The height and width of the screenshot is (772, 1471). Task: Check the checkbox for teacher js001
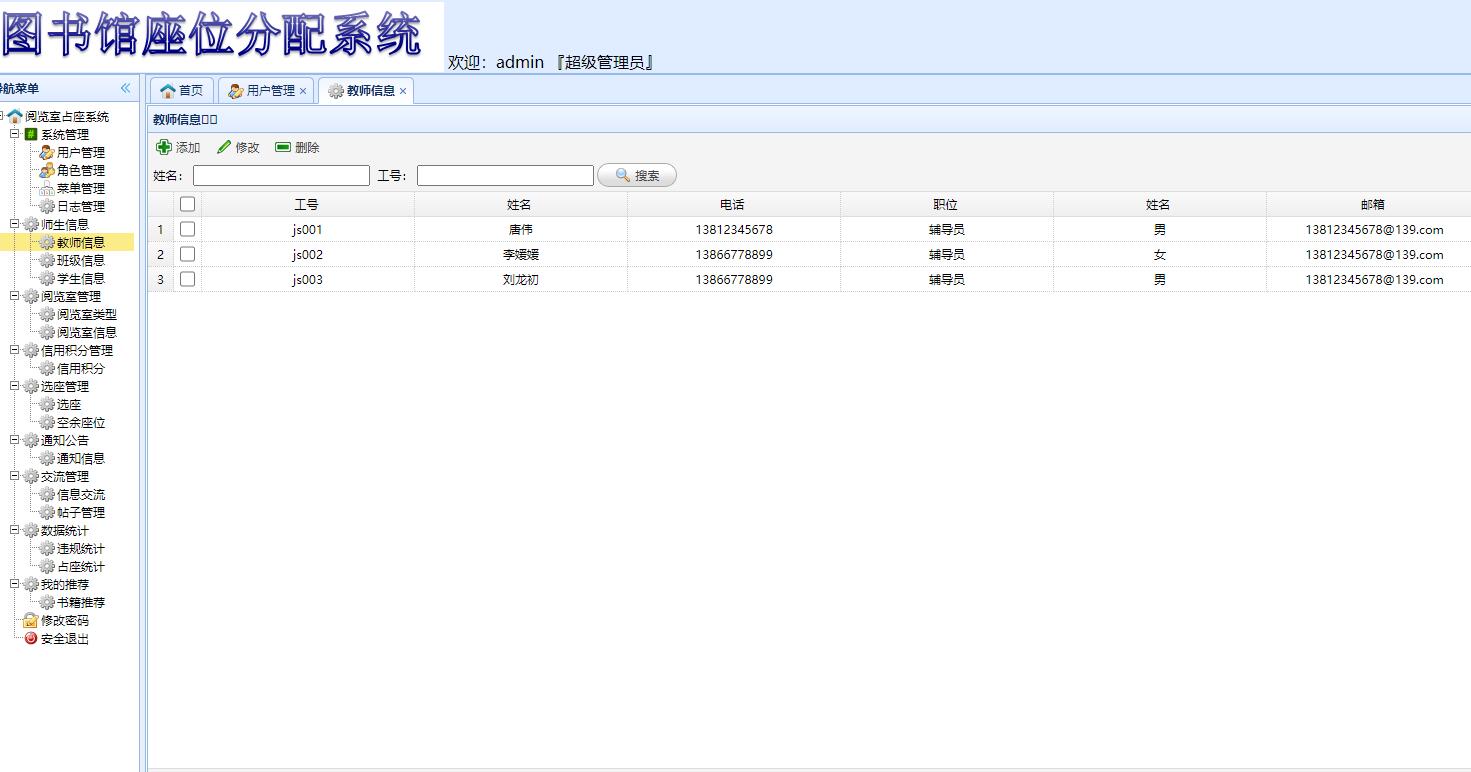click(187, 229)
